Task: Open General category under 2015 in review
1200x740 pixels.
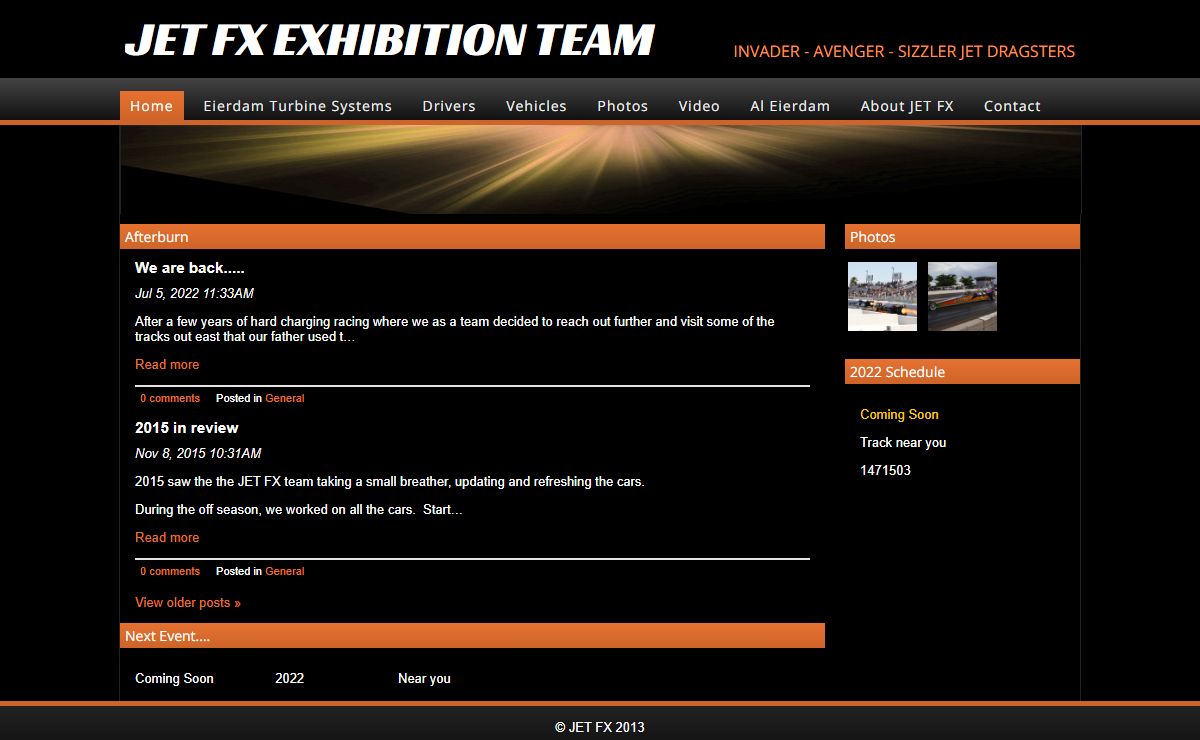Action: click(284, 572)
